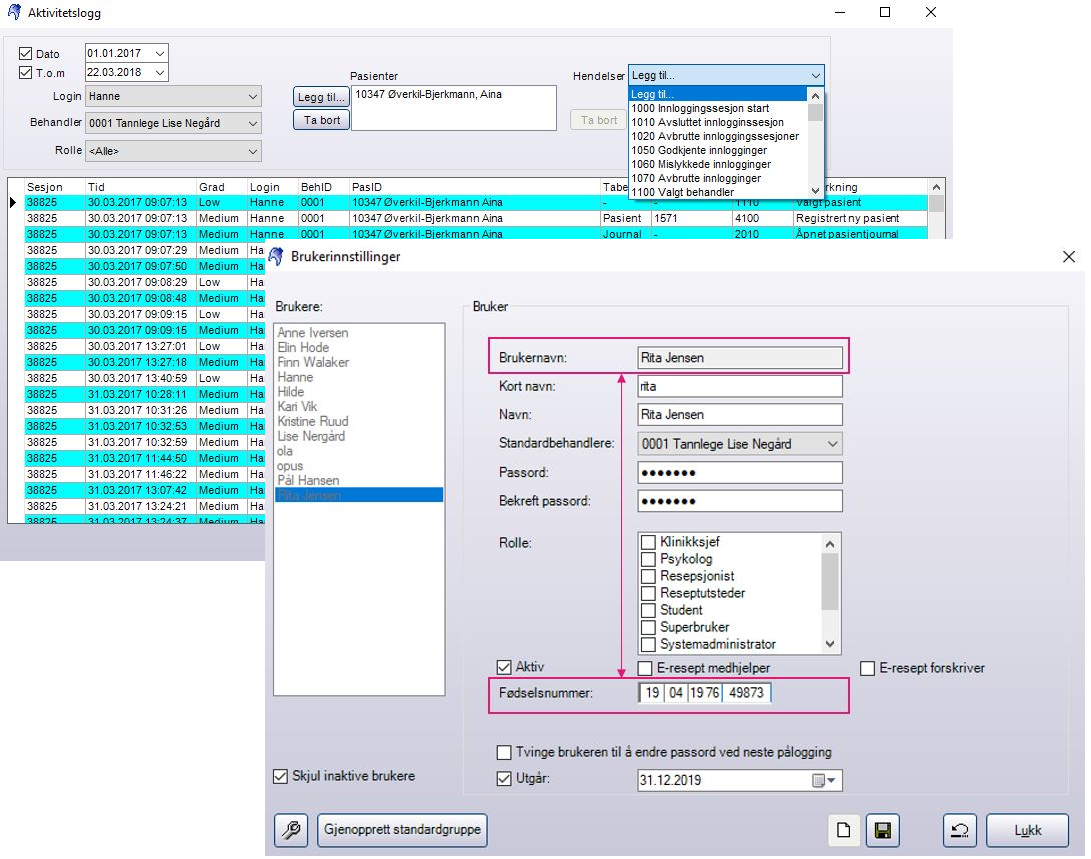Click the Registrert ny pasient log cell
Viewport: 1091px width, 859px height.
click(860, 218)
